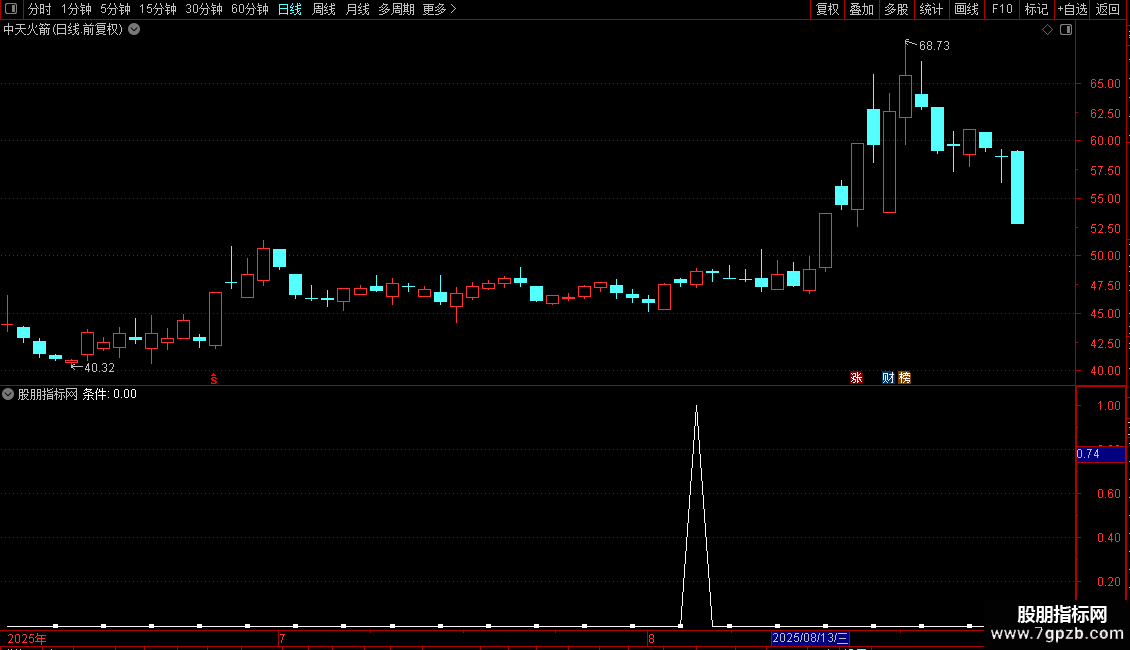
Task: Select the 1分钟 period
Action: coord(76,9)
